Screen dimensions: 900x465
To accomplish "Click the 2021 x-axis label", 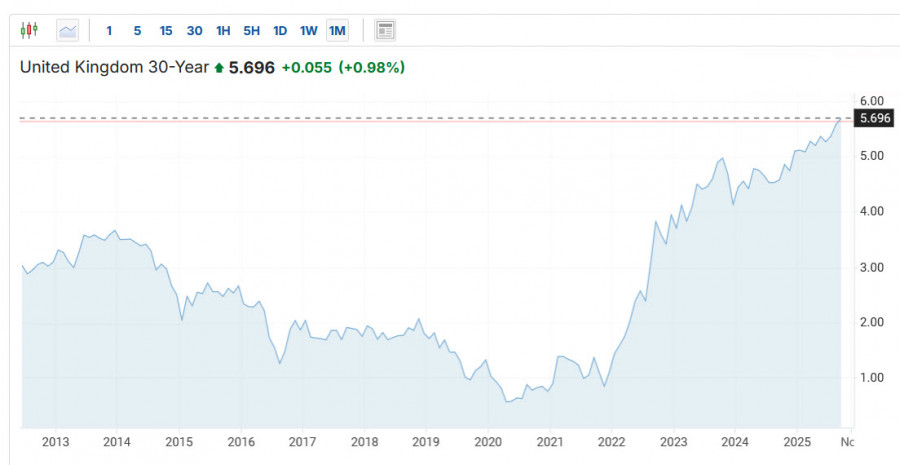I will [x=550, y=442].
